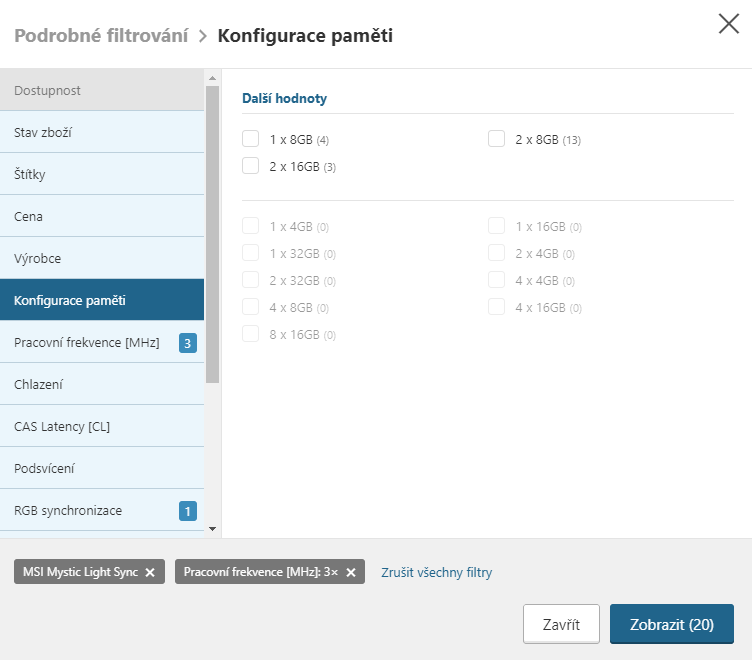Image resolution: width=752 pixels, height=660 pixels.
Task: Open the Dostupnost filter category
Action: point(102,90)
